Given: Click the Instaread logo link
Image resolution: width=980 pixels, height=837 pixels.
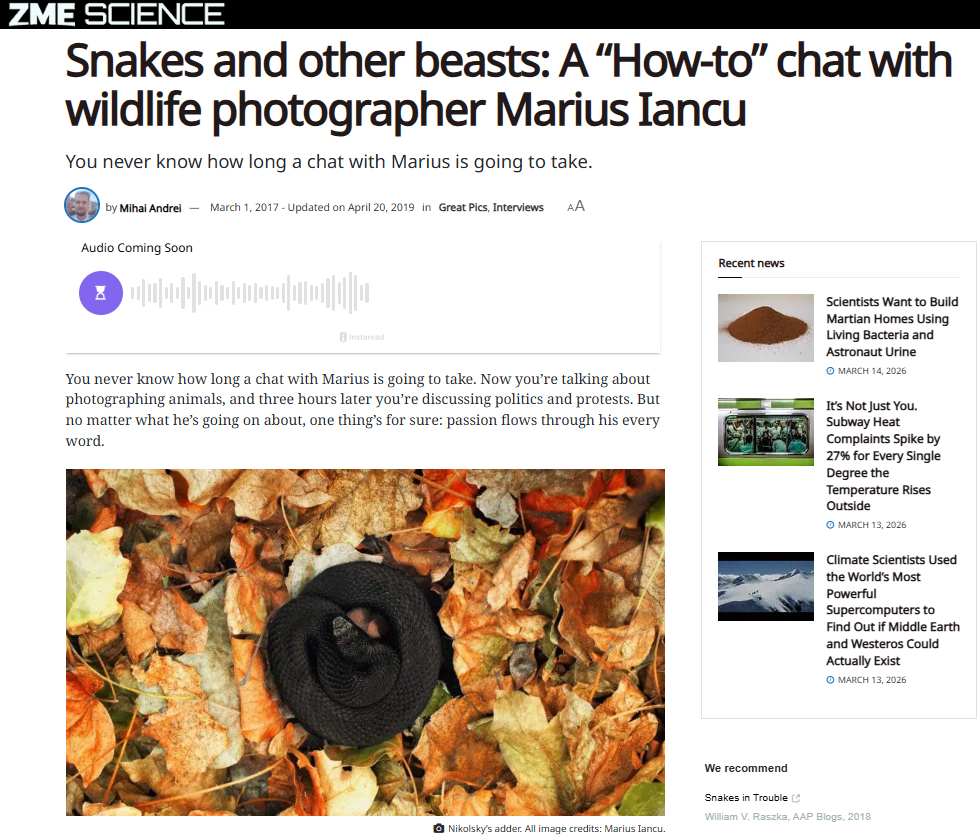Looking at the screenshot, I should pyautogui.click(x=362, y=337).
